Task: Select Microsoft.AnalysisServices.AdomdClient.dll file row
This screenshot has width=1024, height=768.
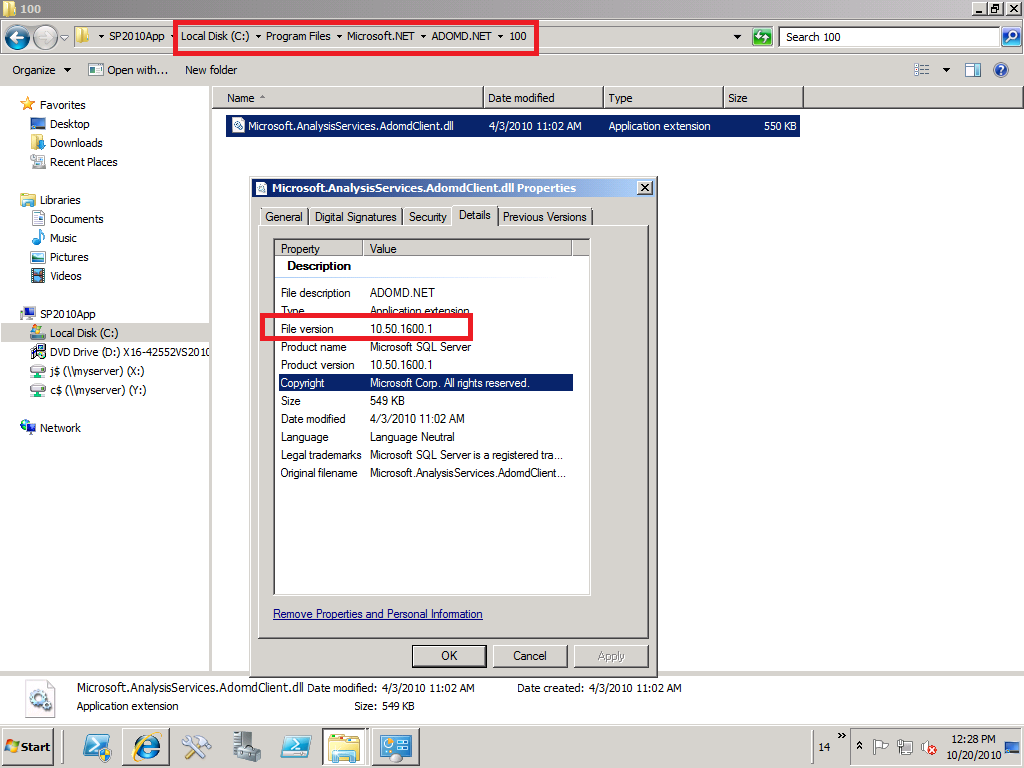Action: coord(513,126)
